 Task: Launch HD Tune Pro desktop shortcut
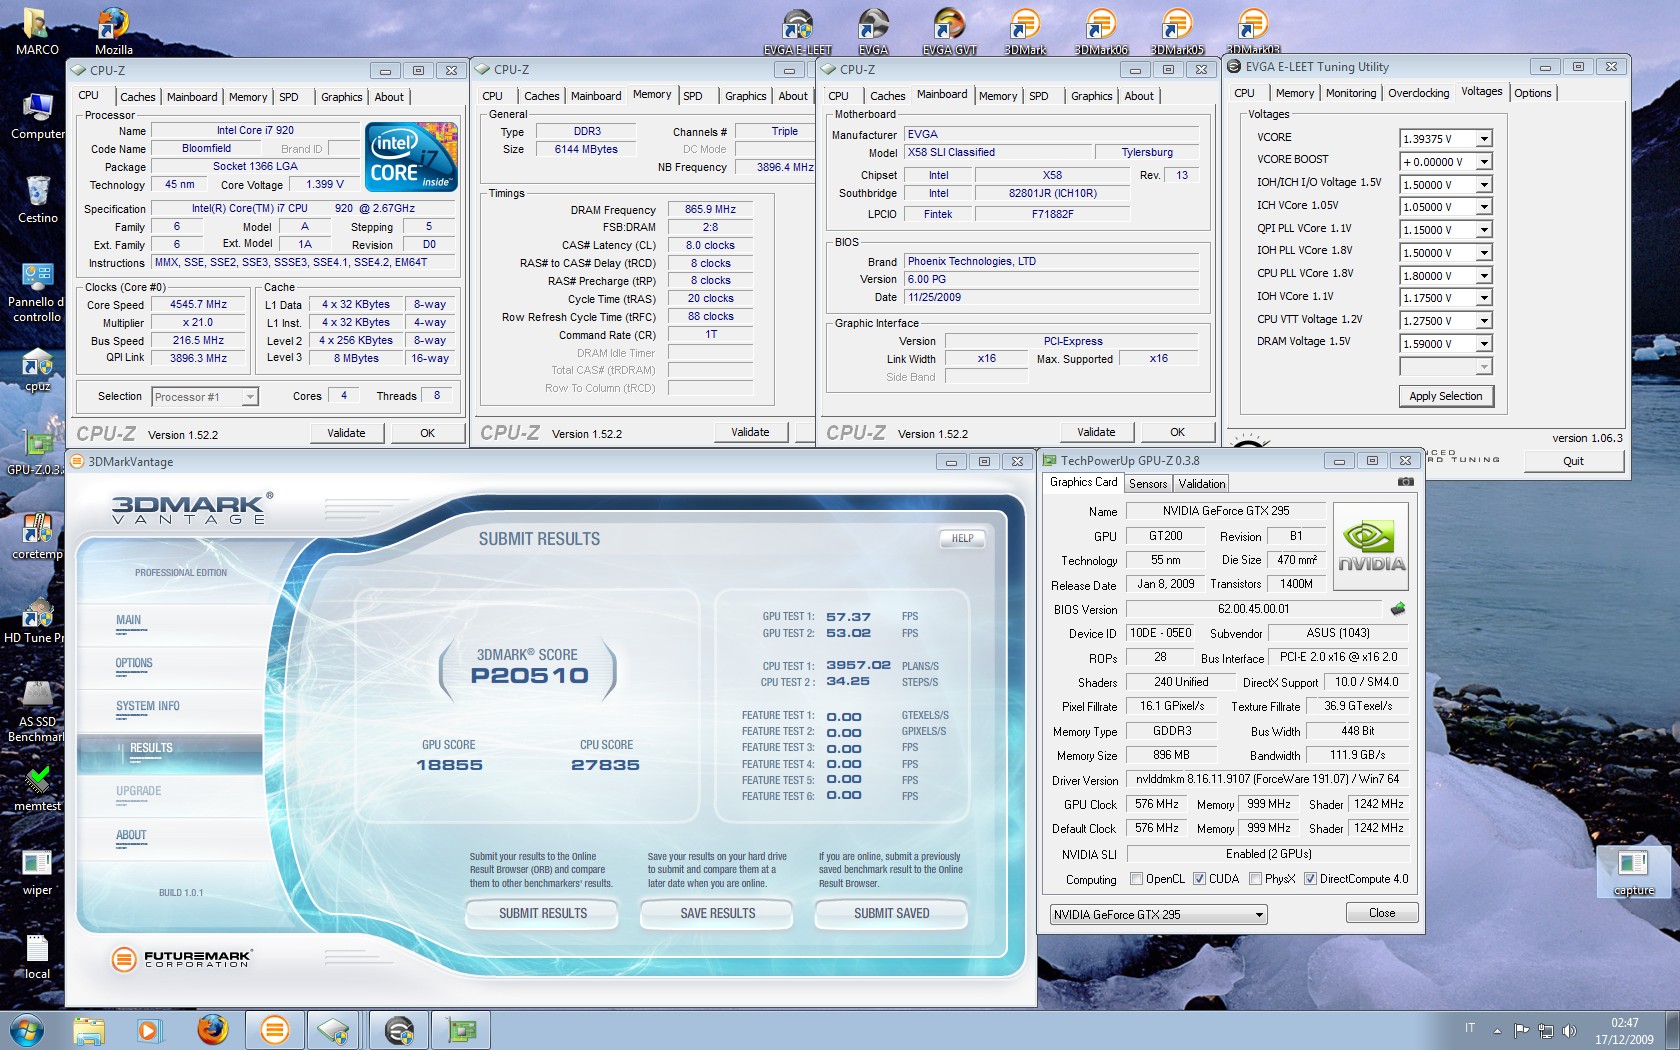(35, 620)
